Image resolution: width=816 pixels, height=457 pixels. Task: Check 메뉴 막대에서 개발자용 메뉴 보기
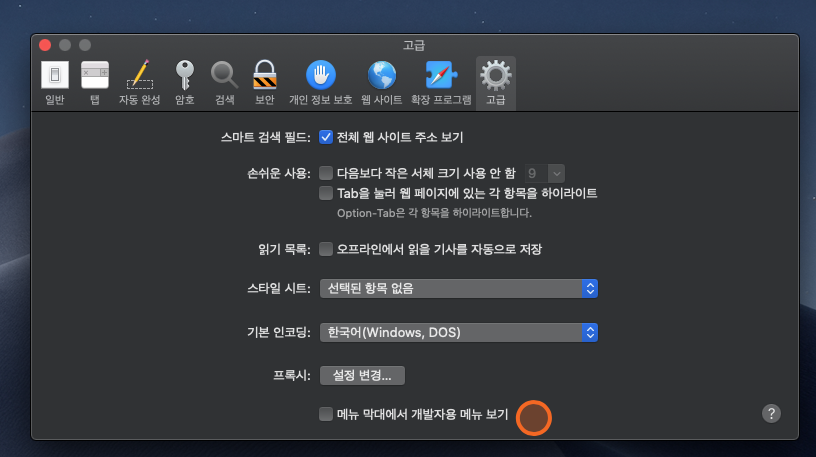tap(326, 414)
